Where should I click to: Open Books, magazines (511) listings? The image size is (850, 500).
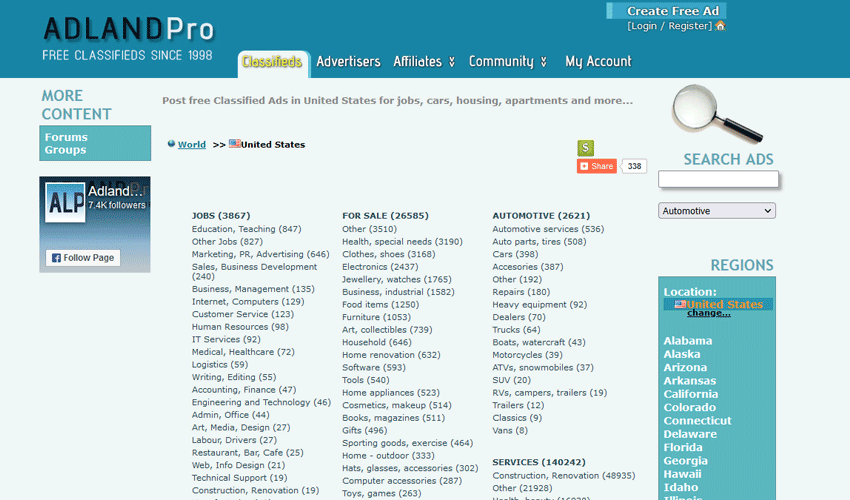(393, 418)
